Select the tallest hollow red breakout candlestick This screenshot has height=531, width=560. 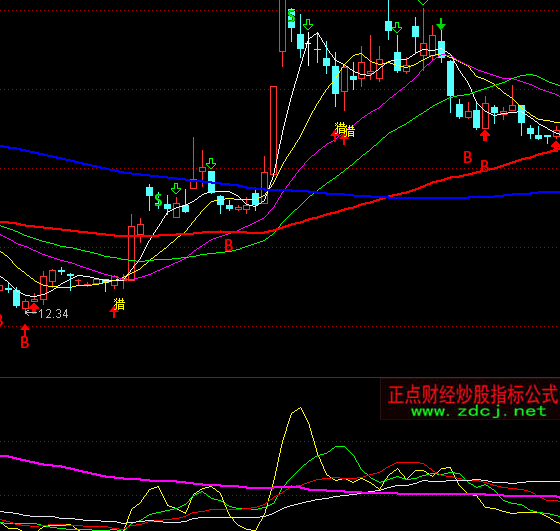click(274, 130)
